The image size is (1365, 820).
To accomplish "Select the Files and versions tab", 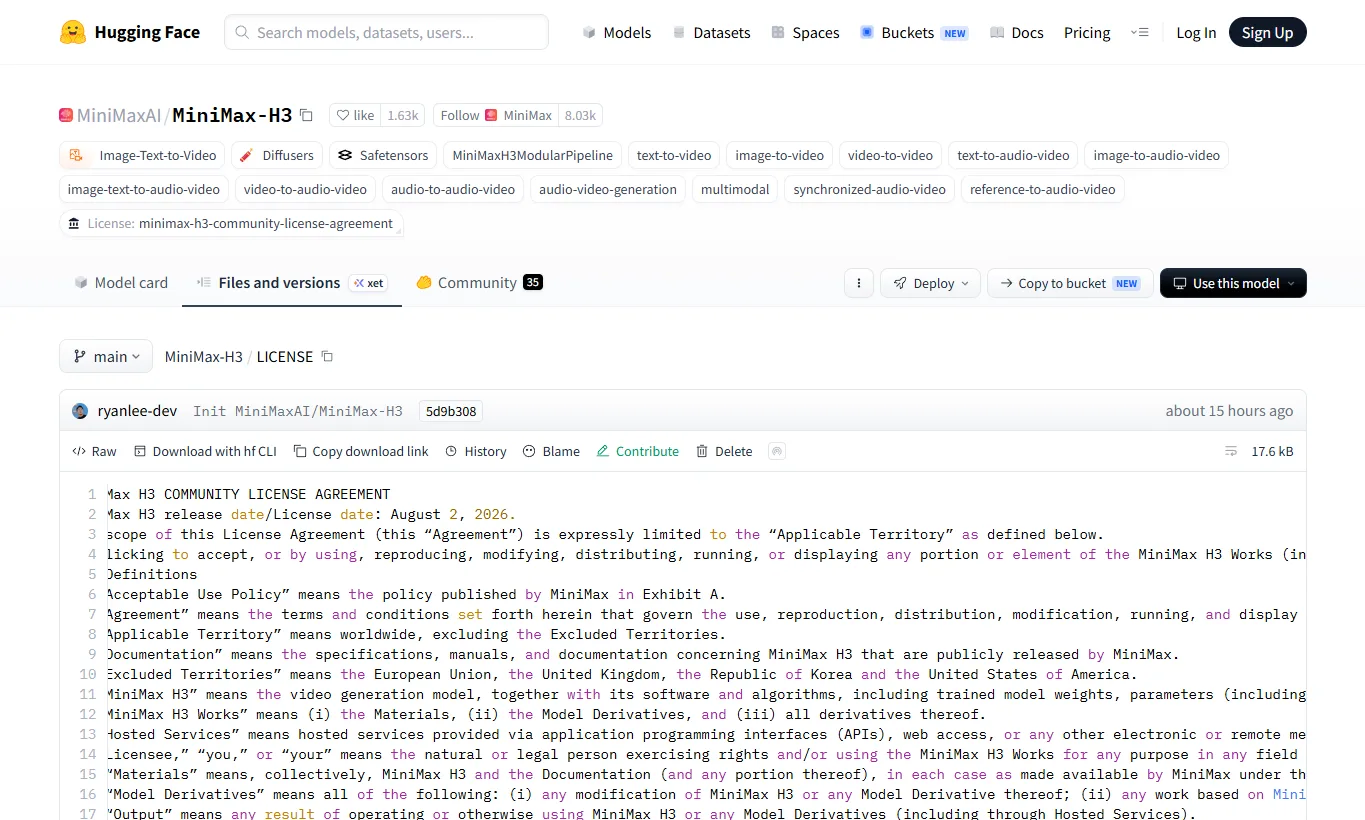I will click(292, 283).
